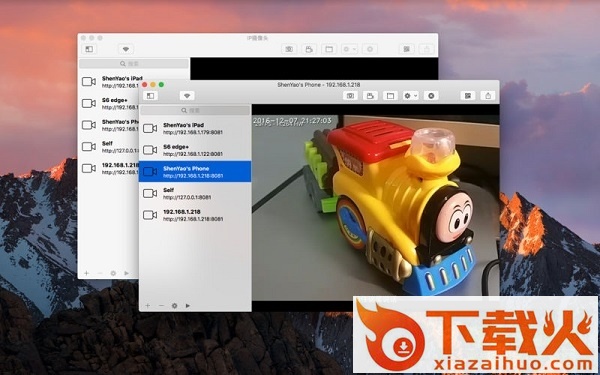This screenshot has height=375, width=600.
Task: Select 192.168.1.218 in the back window list
Action: [x=109, y=168]
